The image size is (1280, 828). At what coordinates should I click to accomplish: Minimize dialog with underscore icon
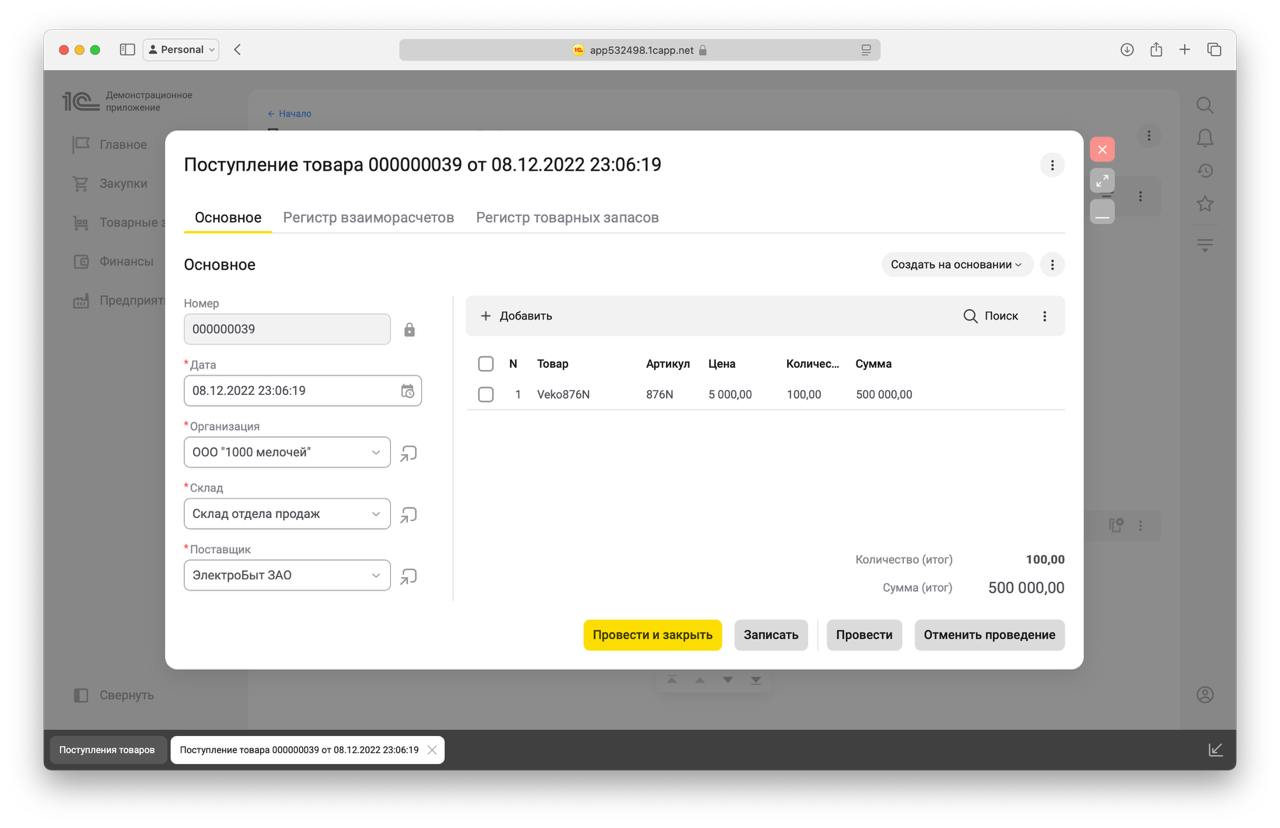click(1102, 212)
